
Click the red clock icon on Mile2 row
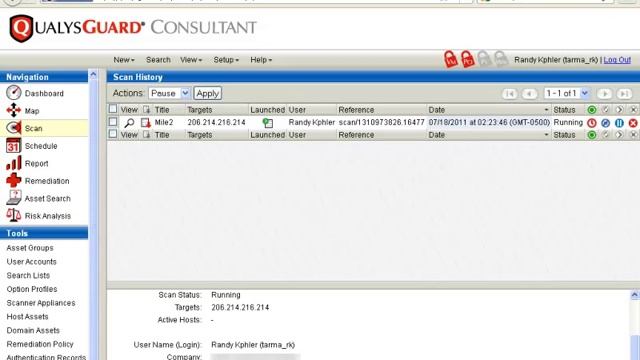point(591,122)
